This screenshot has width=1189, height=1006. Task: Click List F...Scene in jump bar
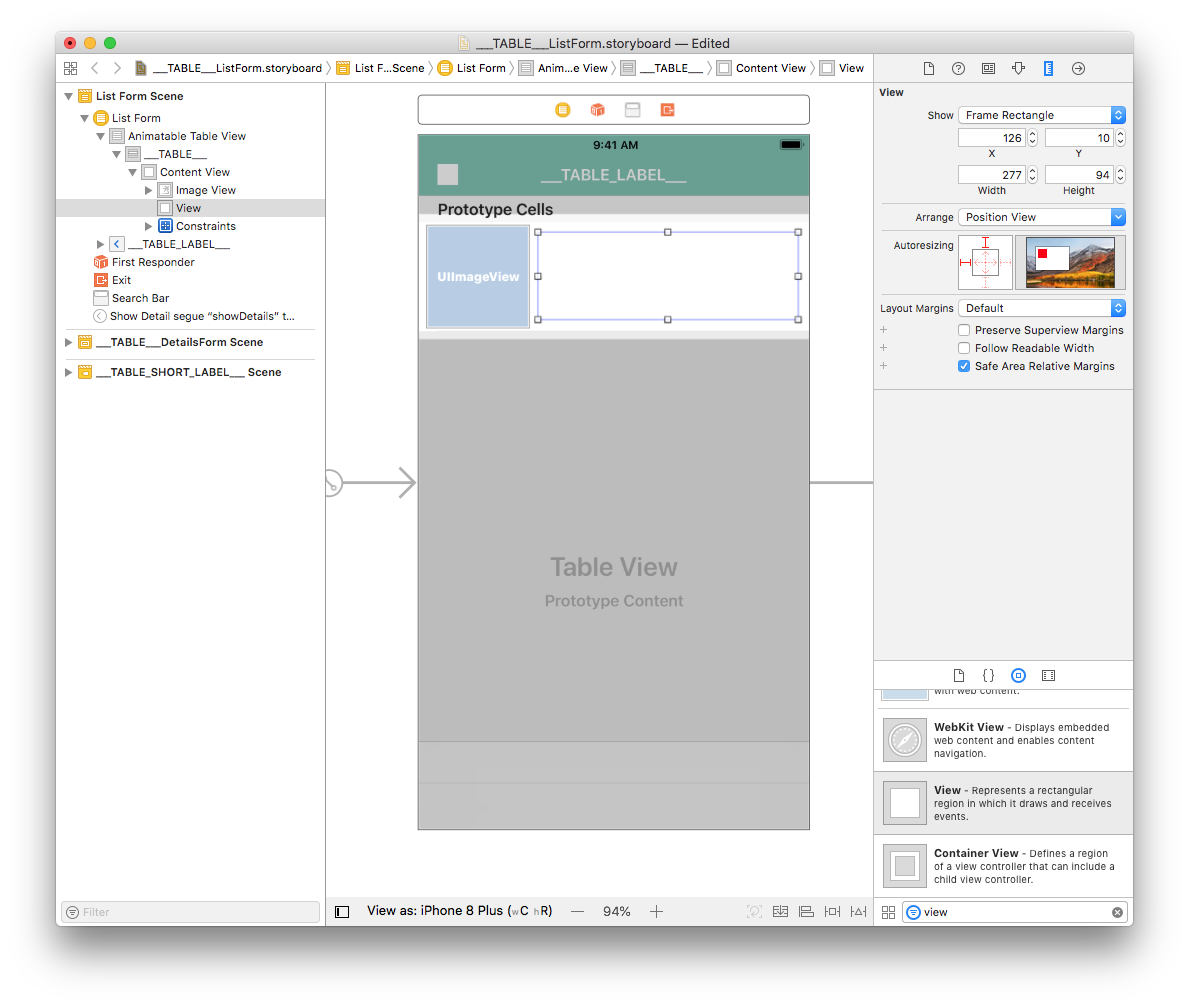tap(381, 68)
